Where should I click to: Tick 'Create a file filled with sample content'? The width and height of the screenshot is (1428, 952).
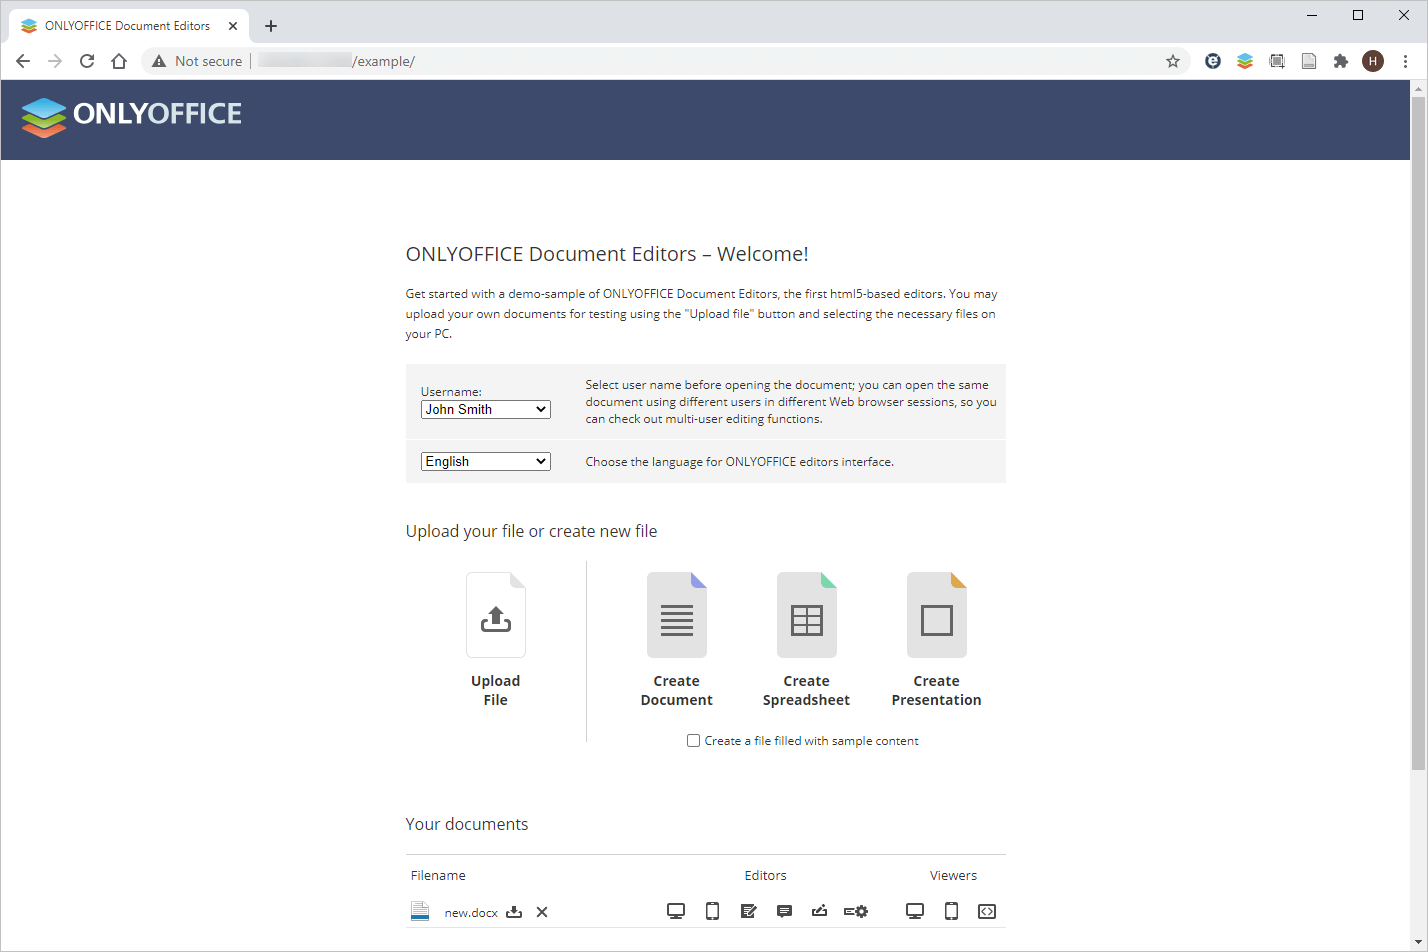click(x=693, y=741)
